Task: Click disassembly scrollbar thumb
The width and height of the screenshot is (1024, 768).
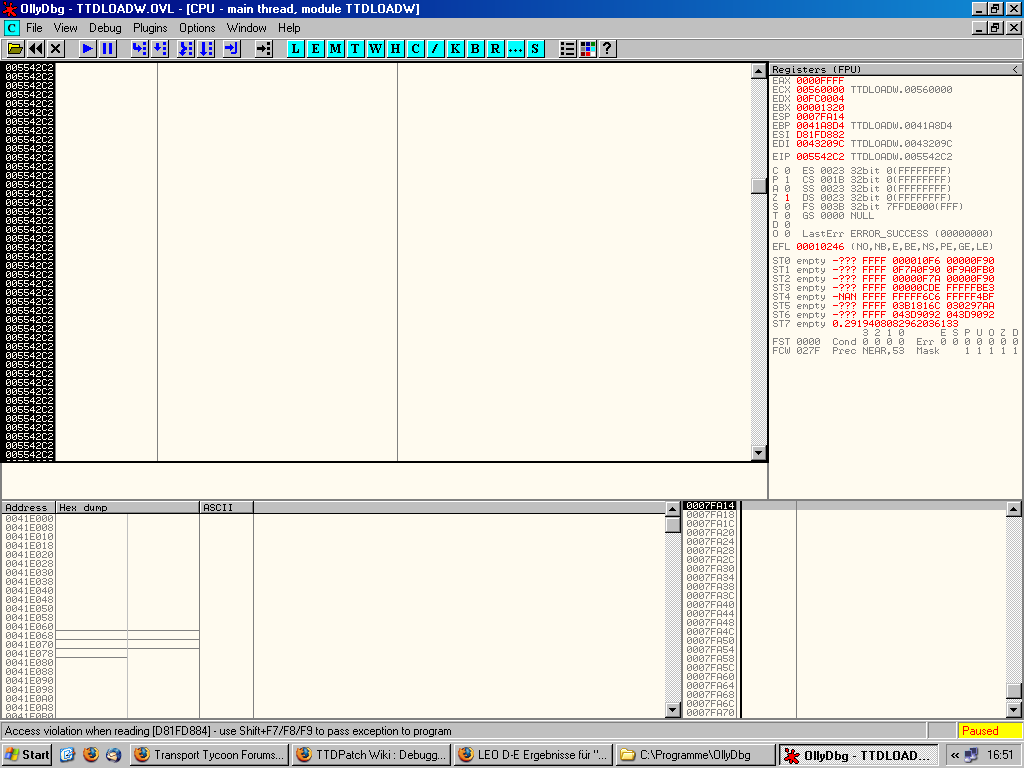Action: pyautogui.click(x=758, y=186)
